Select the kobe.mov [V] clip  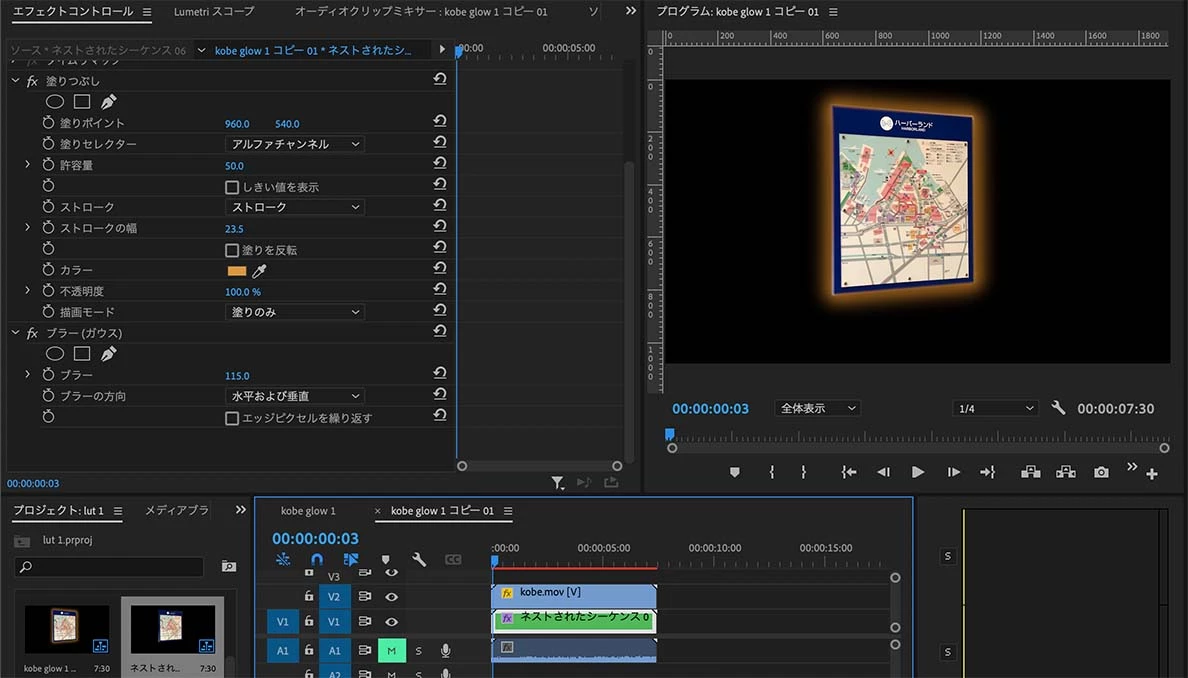point(574,595)
